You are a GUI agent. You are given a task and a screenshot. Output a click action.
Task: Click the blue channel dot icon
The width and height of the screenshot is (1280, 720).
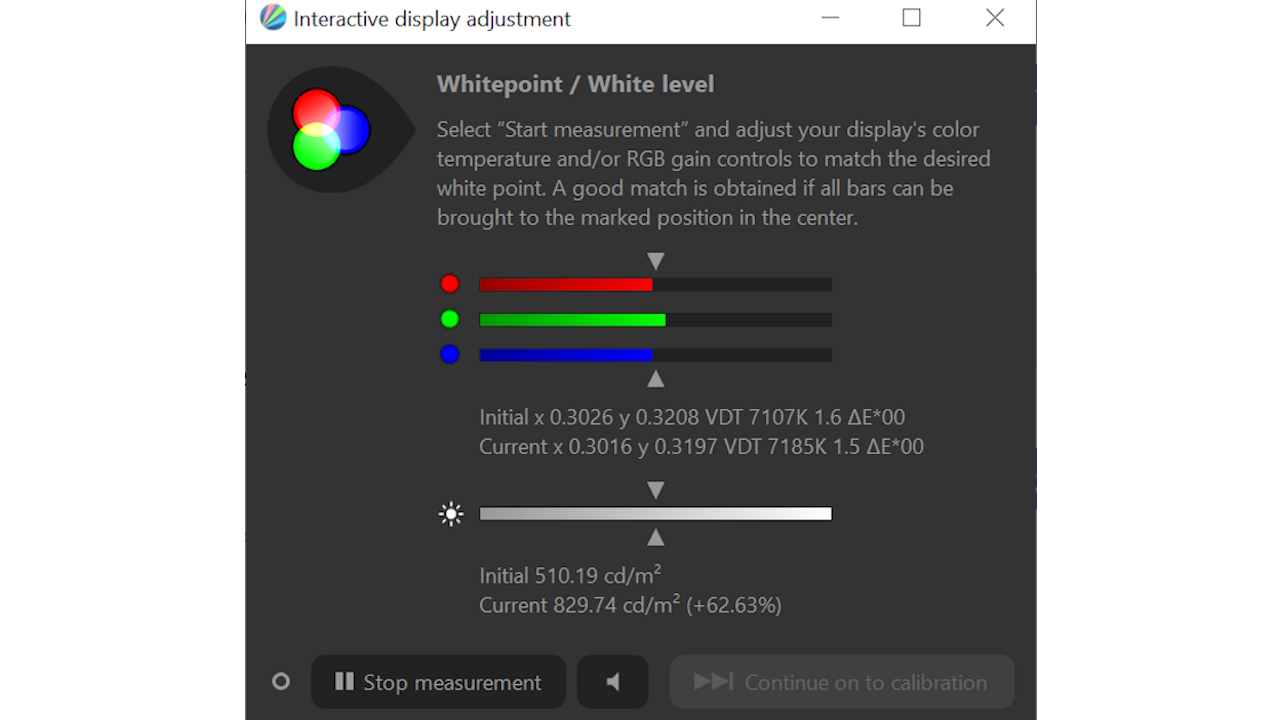coord(450,354)
